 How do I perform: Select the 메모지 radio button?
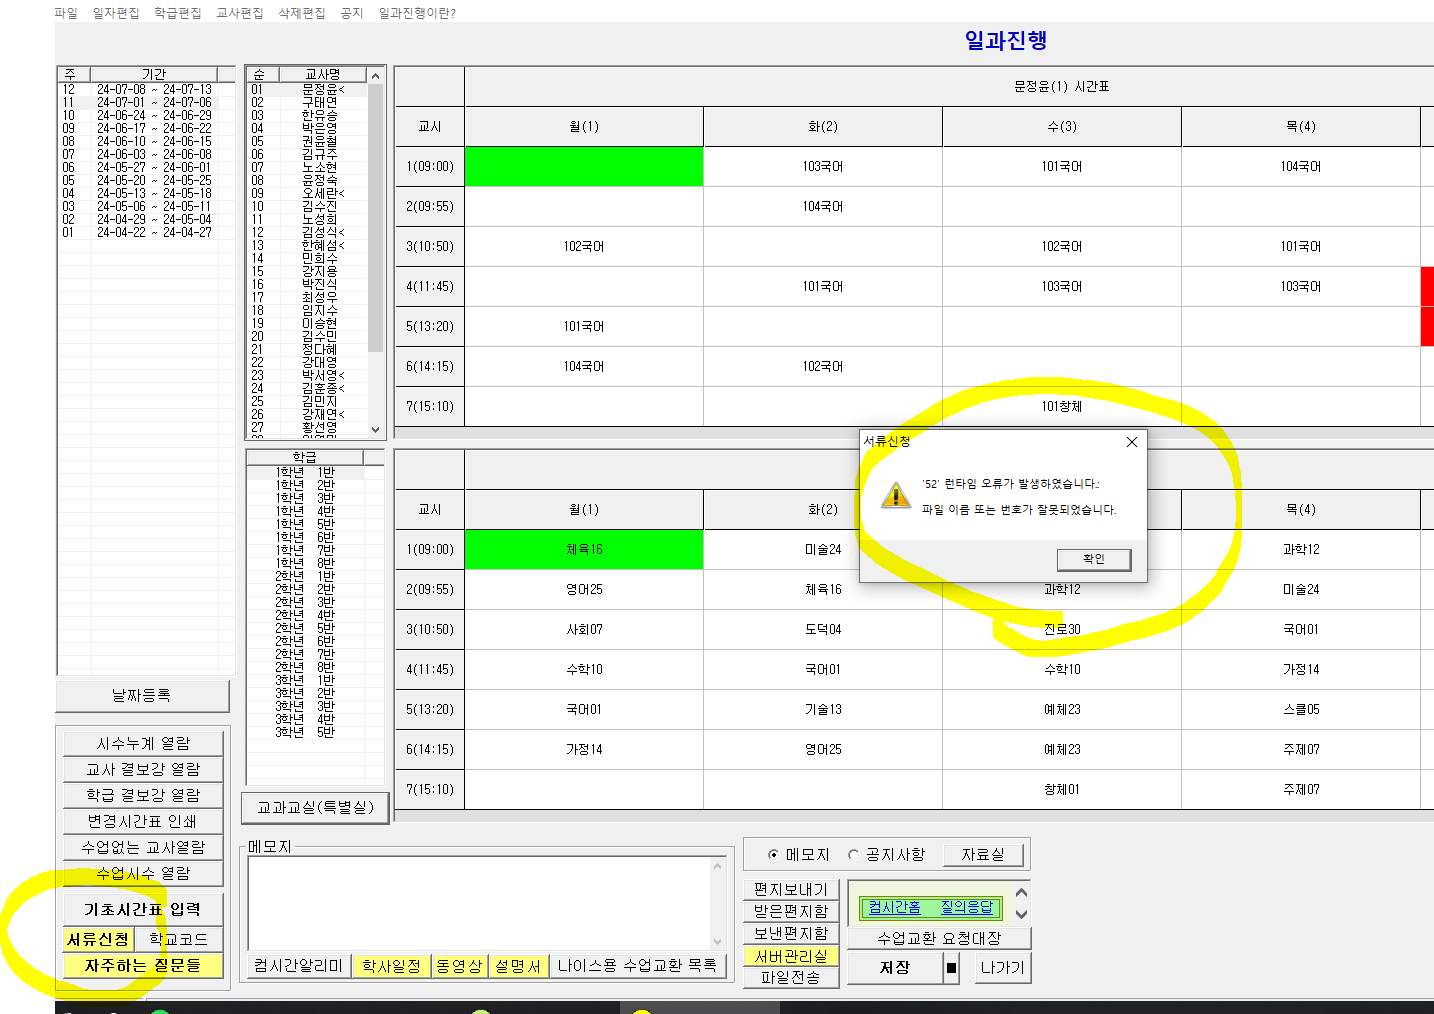tap(773, 855)
